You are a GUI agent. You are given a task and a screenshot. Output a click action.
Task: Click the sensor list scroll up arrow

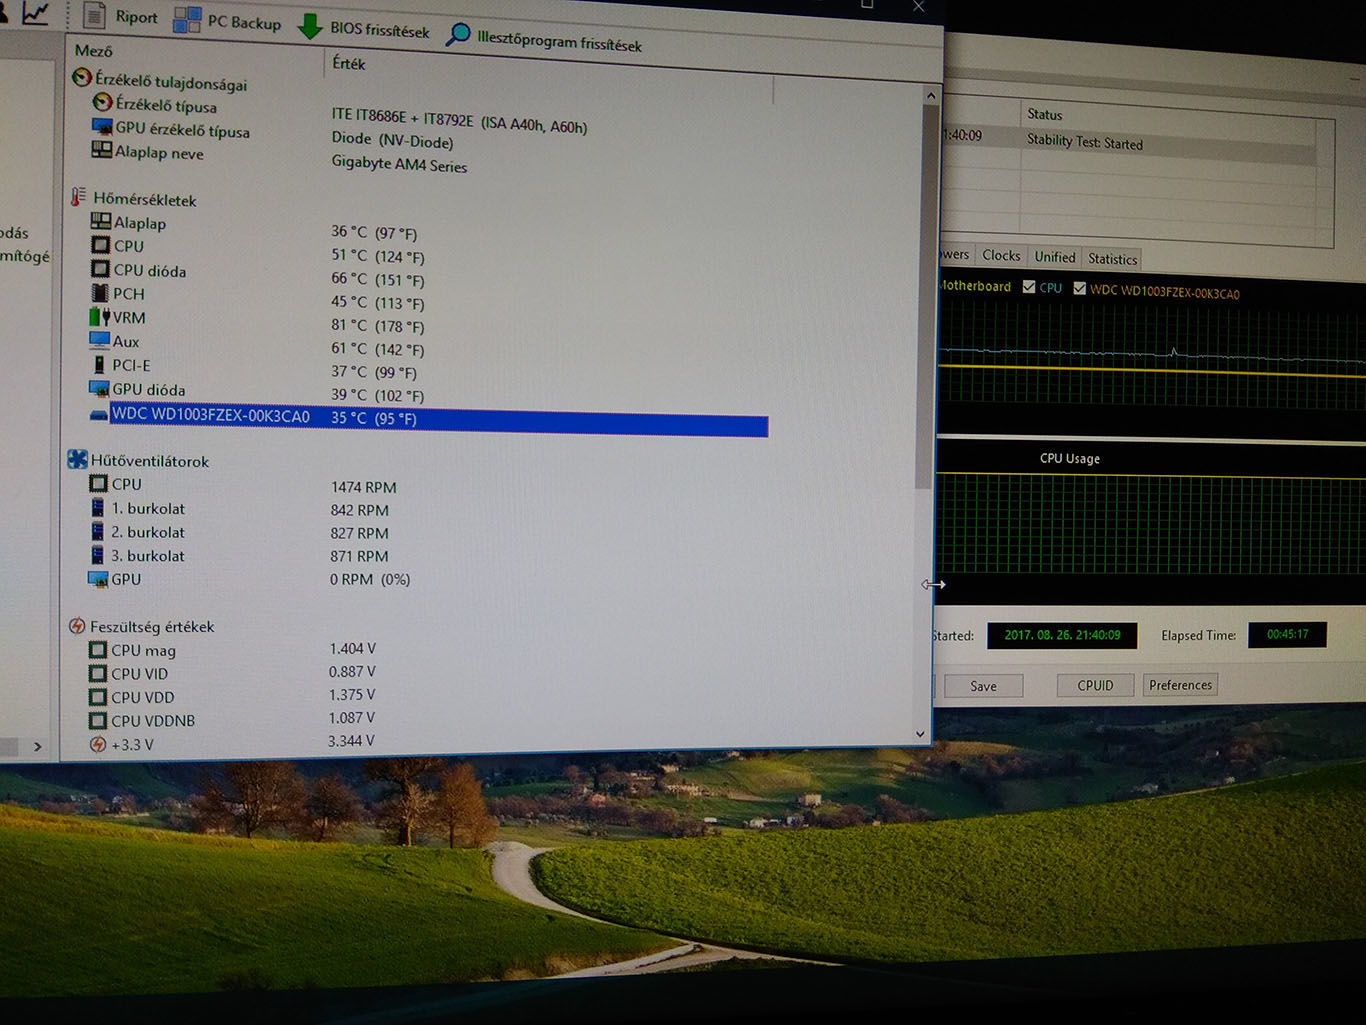(931, 96)
